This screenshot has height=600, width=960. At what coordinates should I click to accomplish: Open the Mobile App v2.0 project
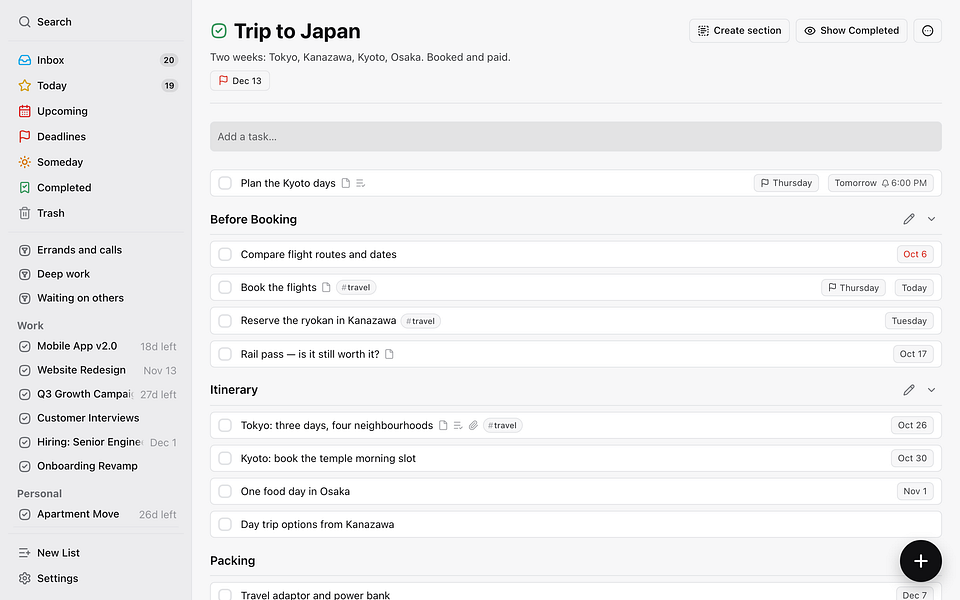[x=96, y=346]
